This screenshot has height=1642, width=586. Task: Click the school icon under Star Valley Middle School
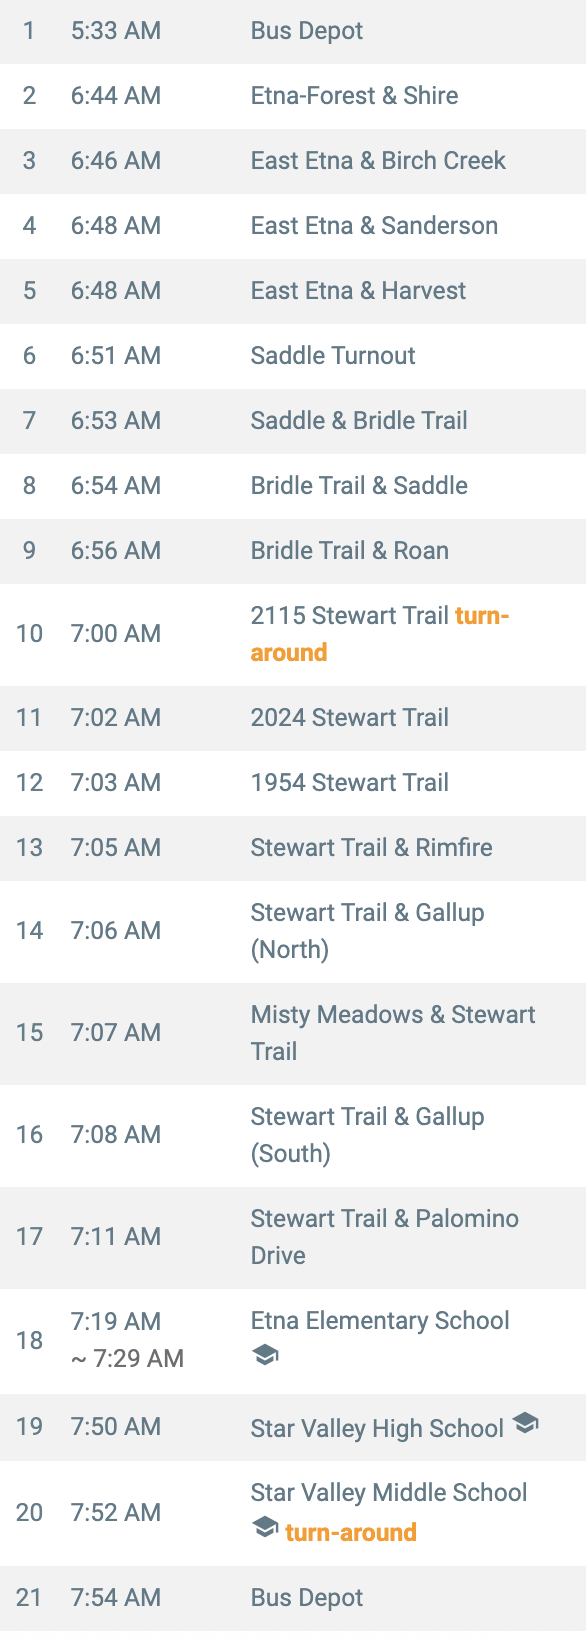click(x=265, y=1527)
